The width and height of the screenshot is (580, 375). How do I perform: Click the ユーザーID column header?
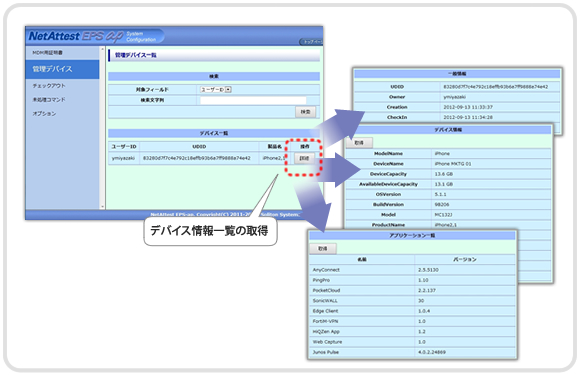tap(124, 146)
